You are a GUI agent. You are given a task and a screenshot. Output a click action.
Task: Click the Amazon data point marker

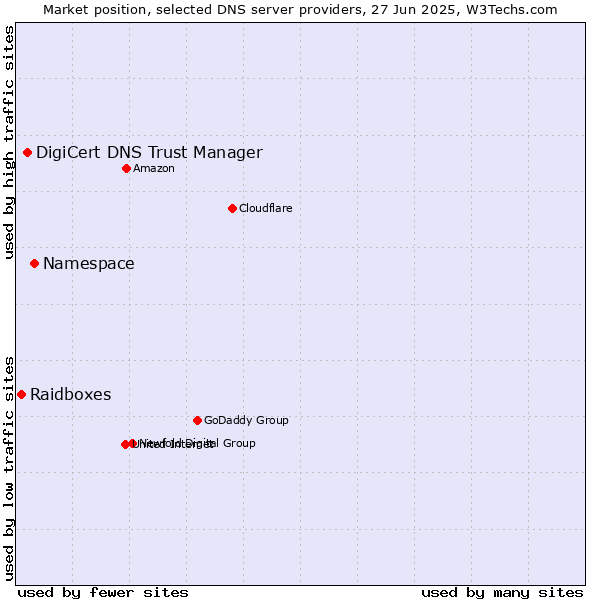[x=127, y=169]
